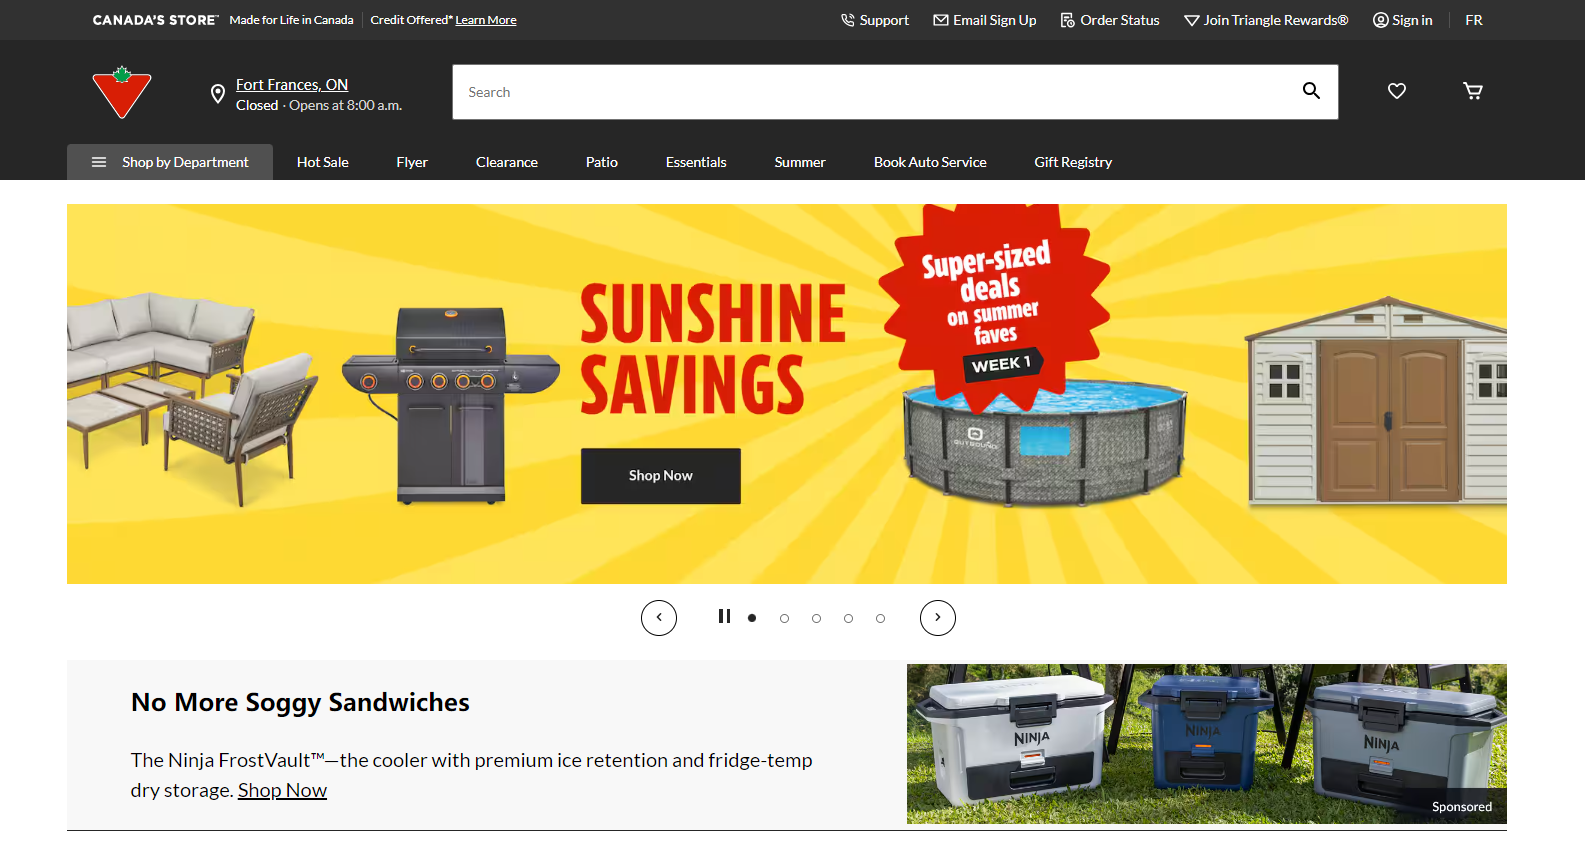The width and height of the screenshot is (1585, 848).
Task: Open the Clearance menu item
Action: (507, 162)
